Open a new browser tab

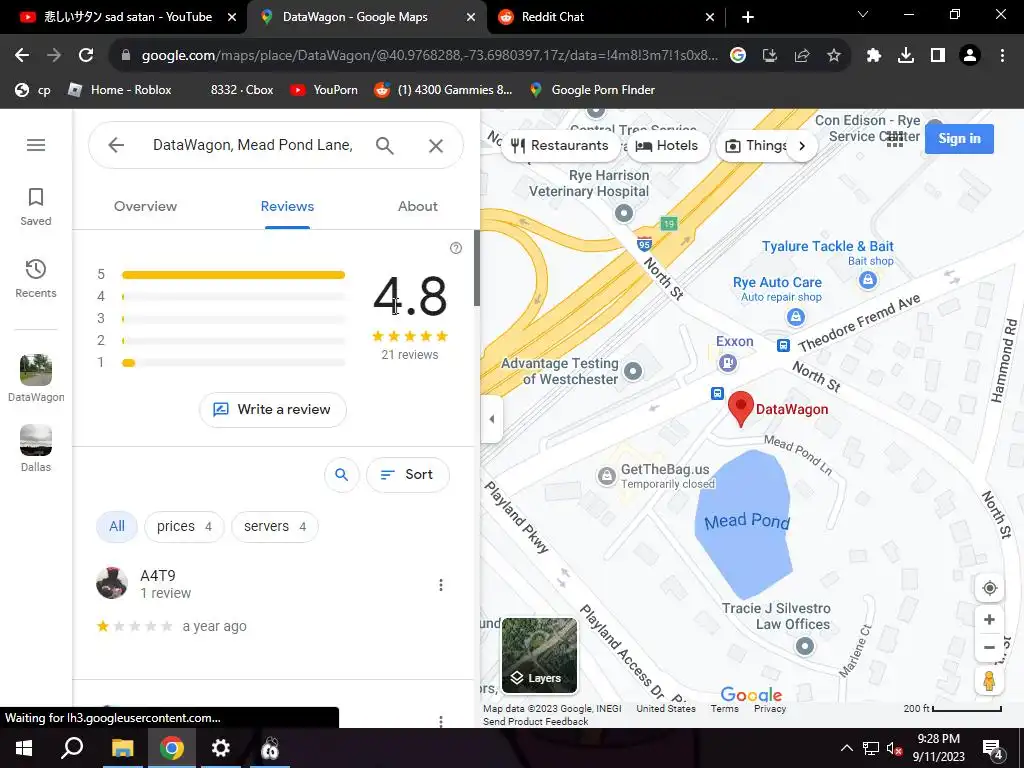(748, 18)
